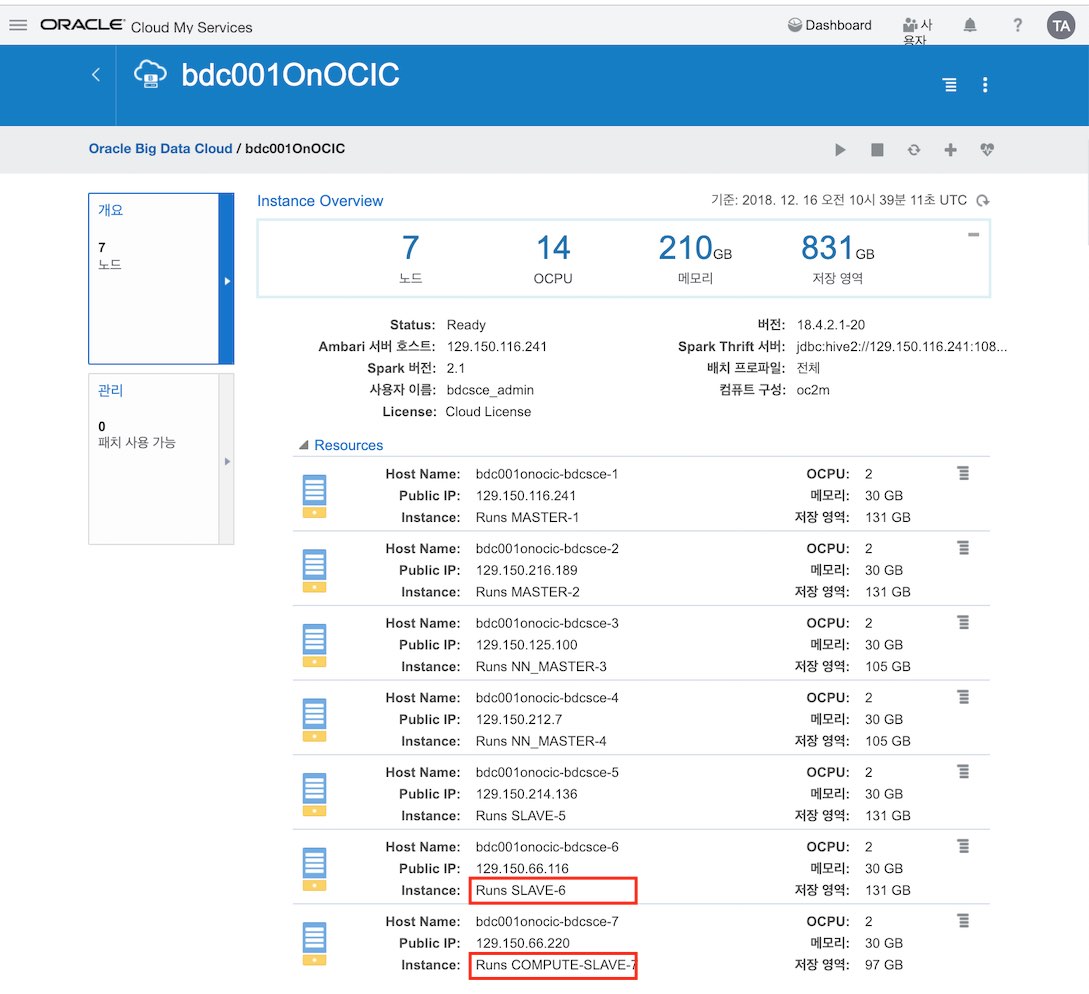Stop the service with square icon
Screen dimensions: 1089x994
click(877, 149)
